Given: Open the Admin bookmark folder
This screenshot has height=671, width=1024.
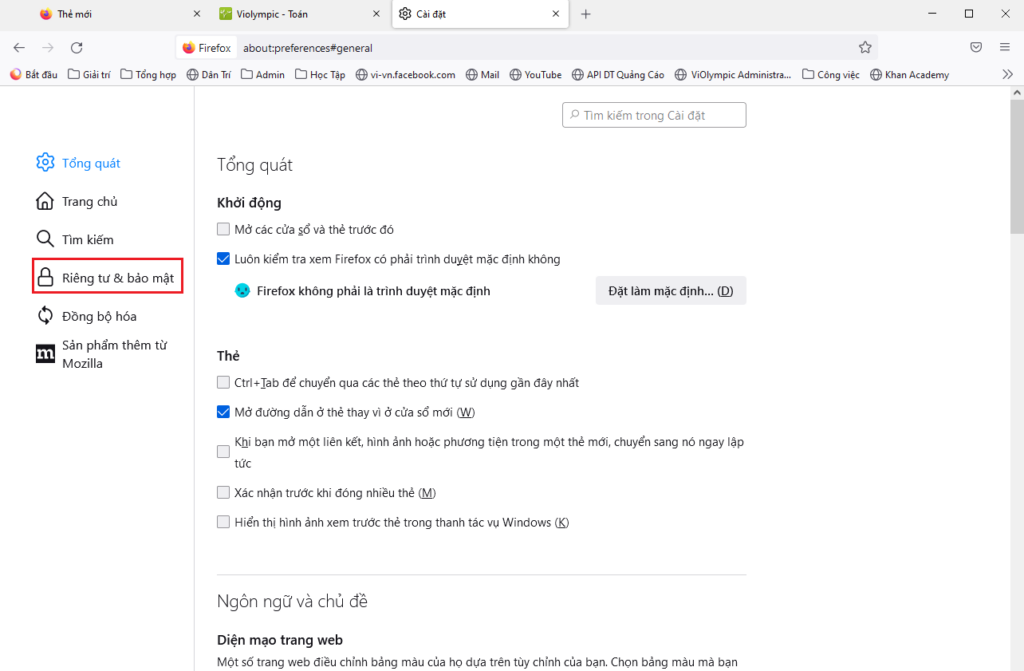Looking at the screenshot, I should click(x=263, y=74).
